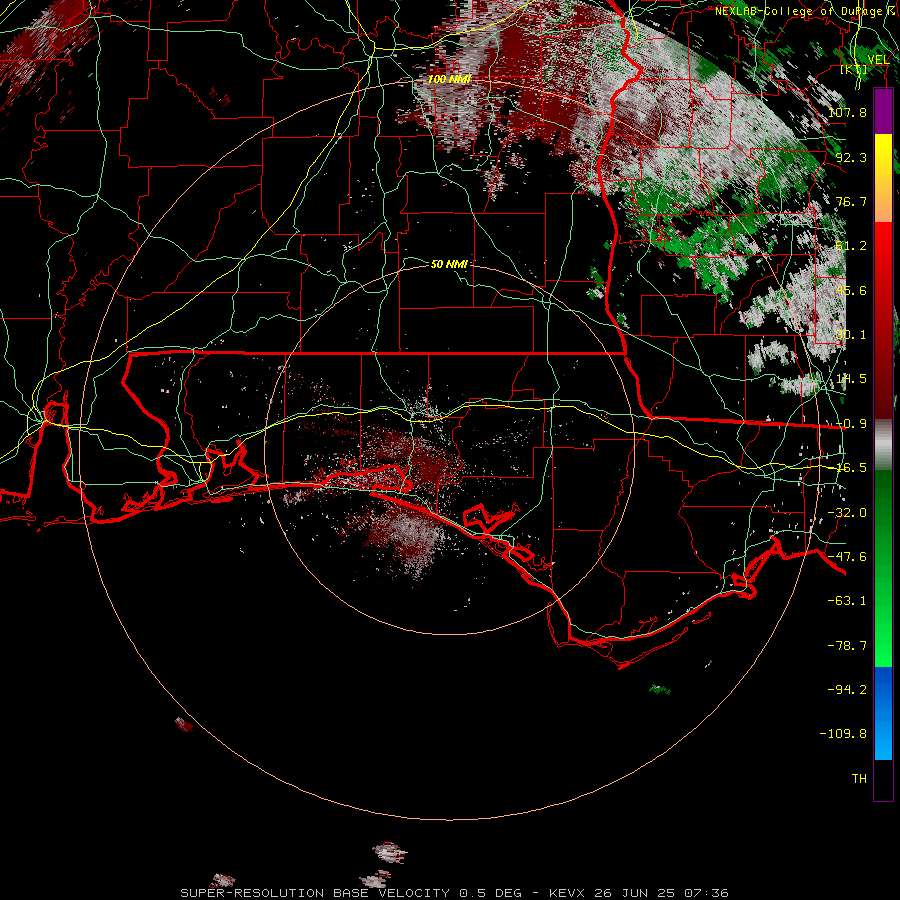Screen dimensions: 900x900
Task: Click the 07:36 timestamp in the caption
Action: coord(709,893)
